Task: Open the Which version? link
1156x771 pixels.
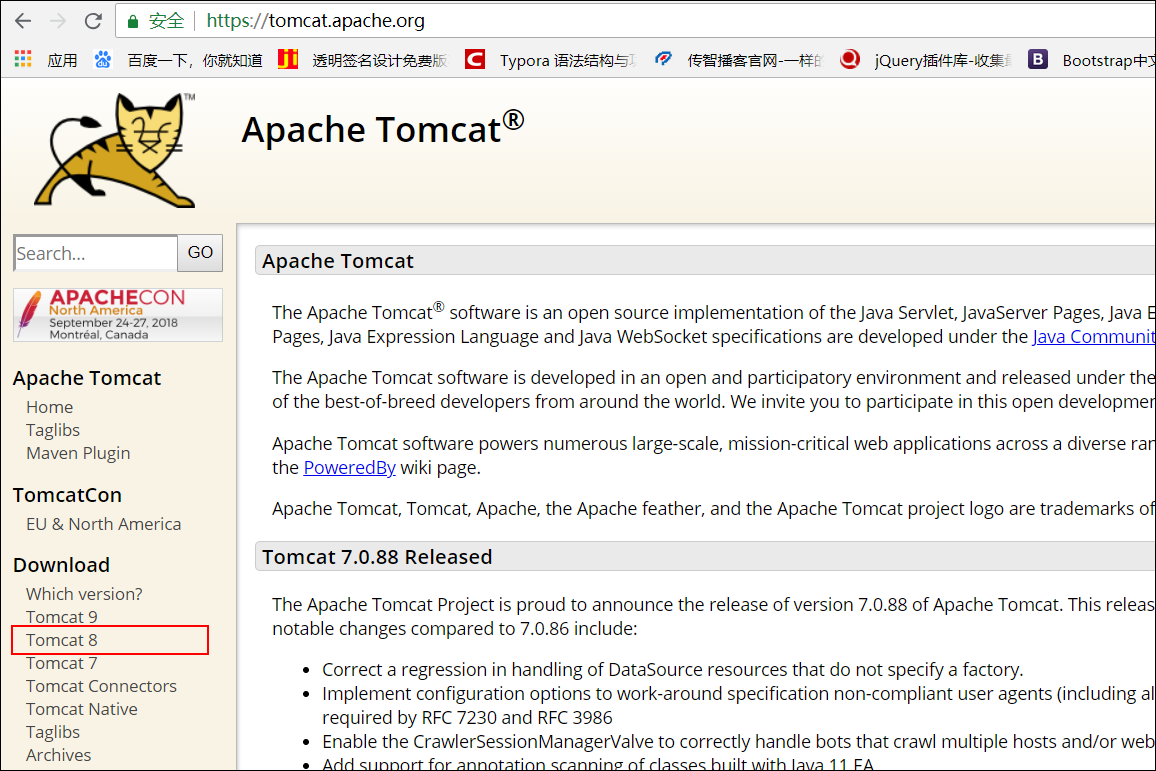Action: click(84, 593)
